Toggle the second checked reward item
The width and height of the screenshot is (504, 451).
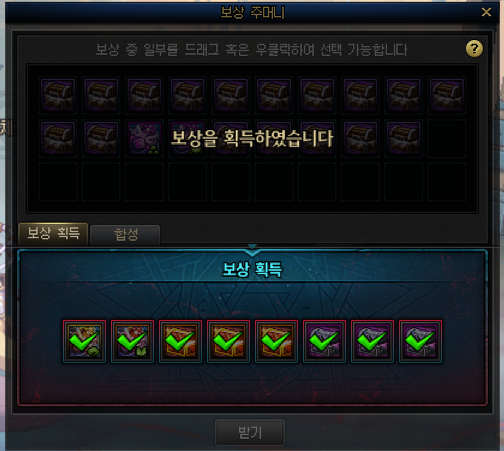(x=132, y=341)
